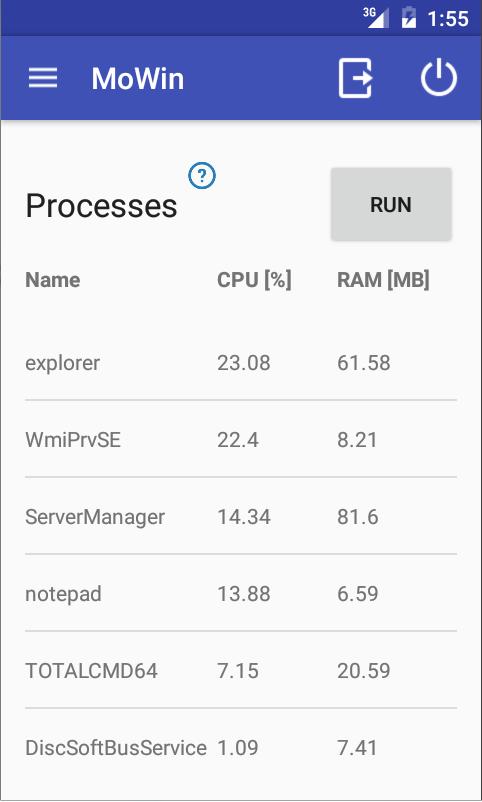Image resolution: width=482 pixels, height=802 pixels.
Task: Tap explorer RAM value 61.58
Action: click(x=364, y=363)
